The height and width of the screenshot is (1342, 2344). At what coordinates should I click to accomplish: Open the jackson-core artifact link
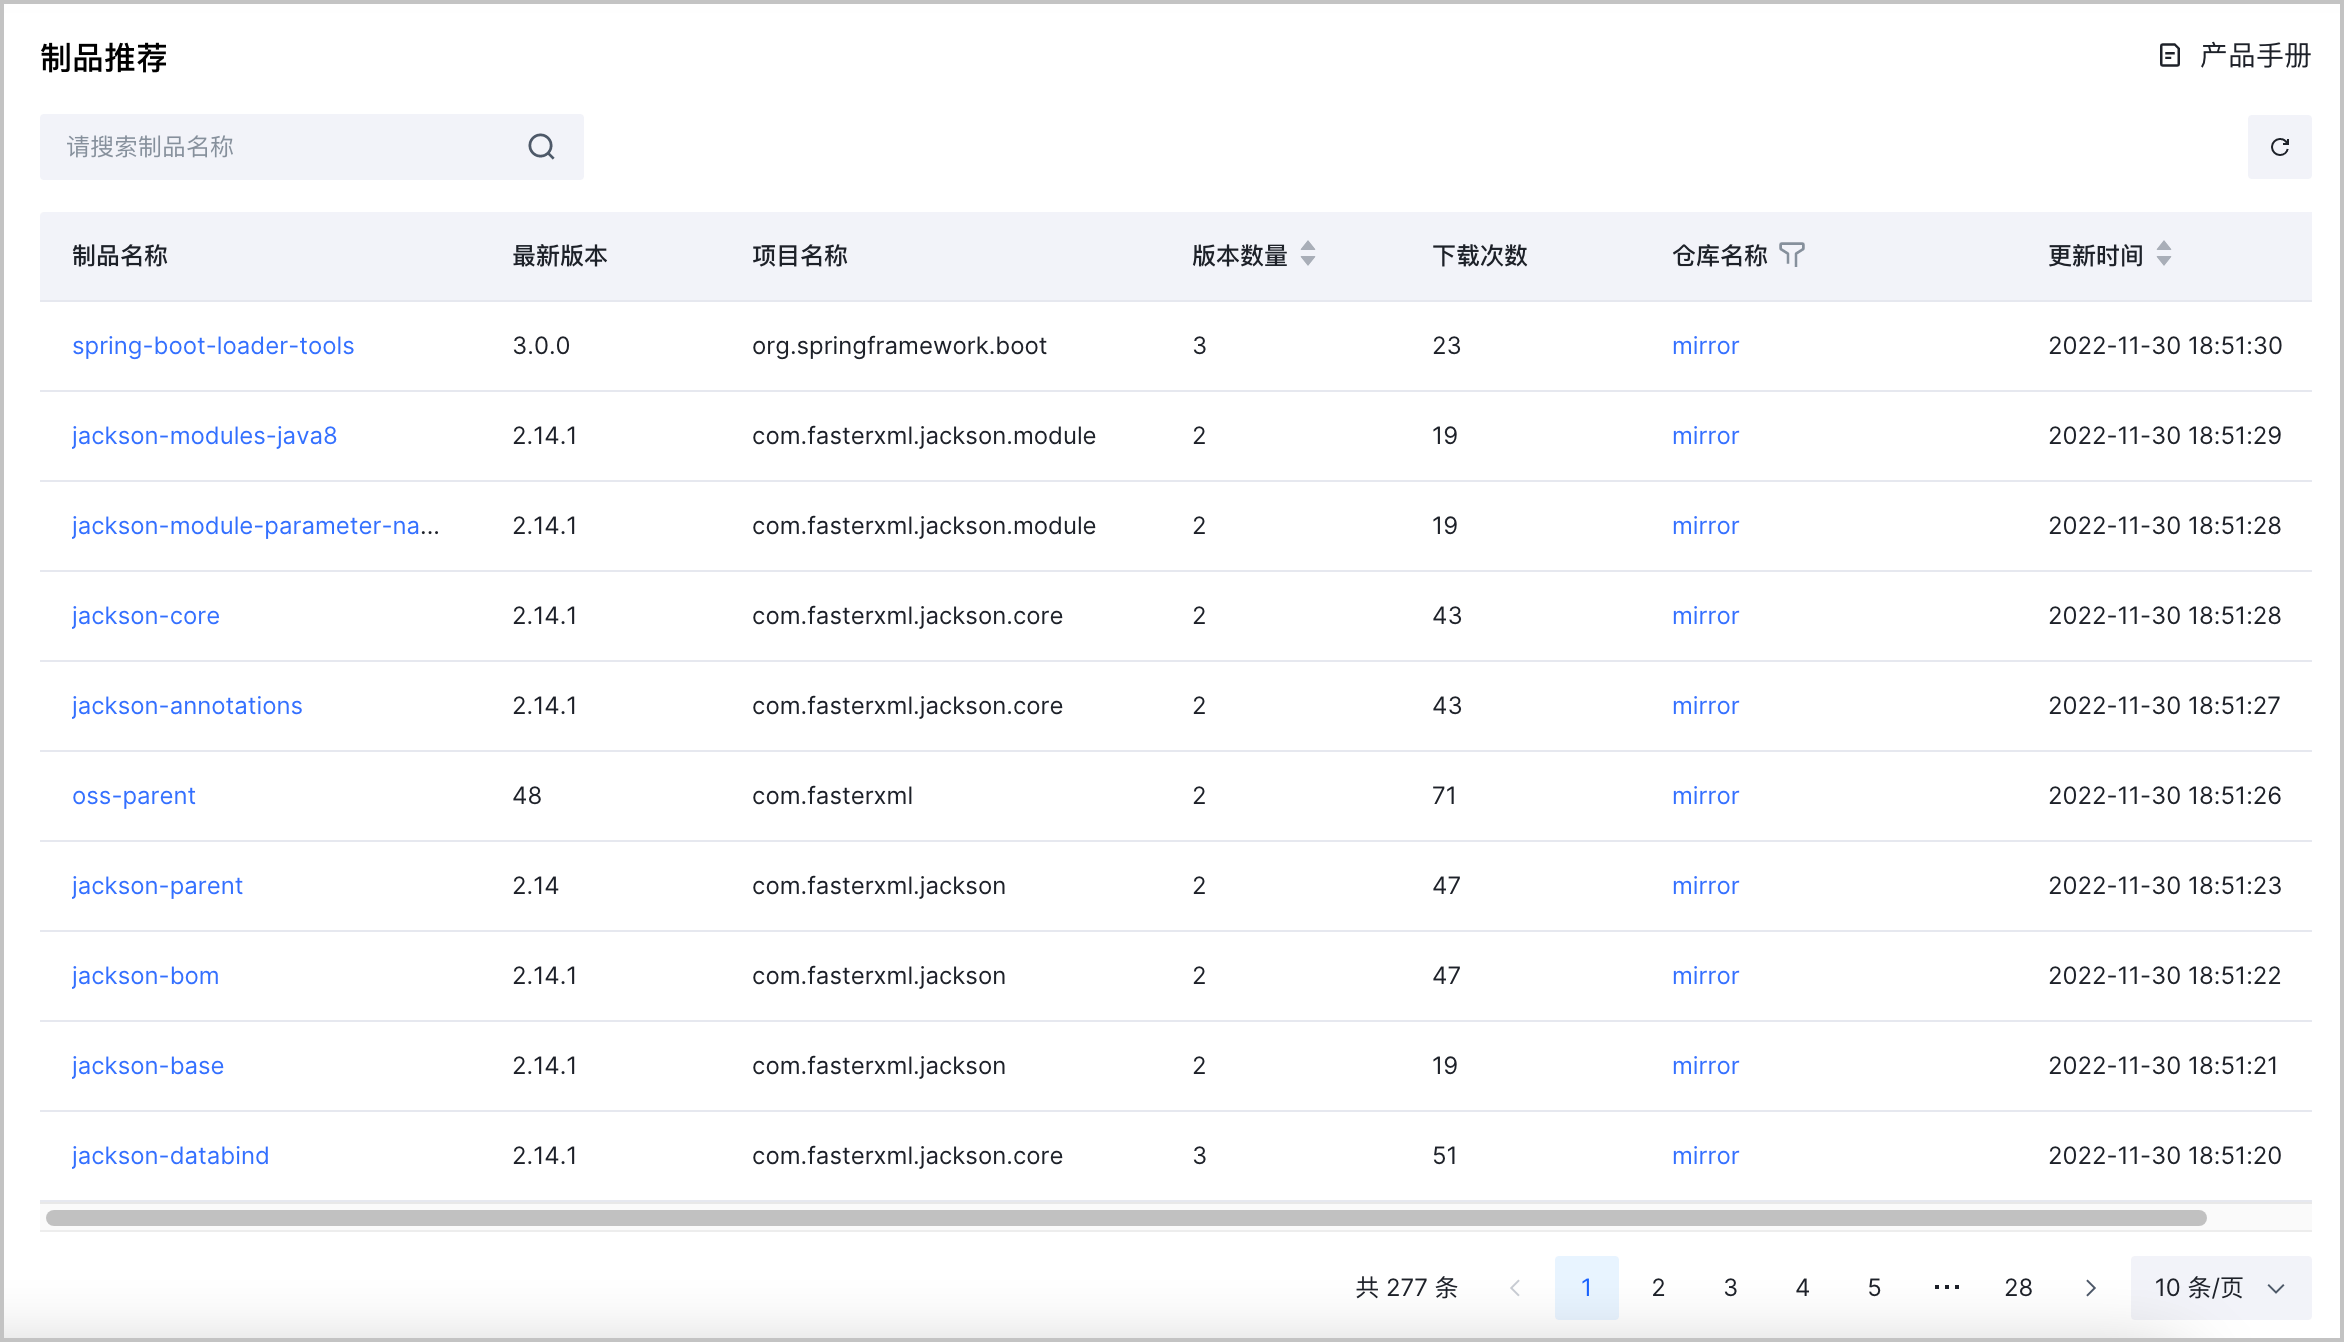(146, 616)
